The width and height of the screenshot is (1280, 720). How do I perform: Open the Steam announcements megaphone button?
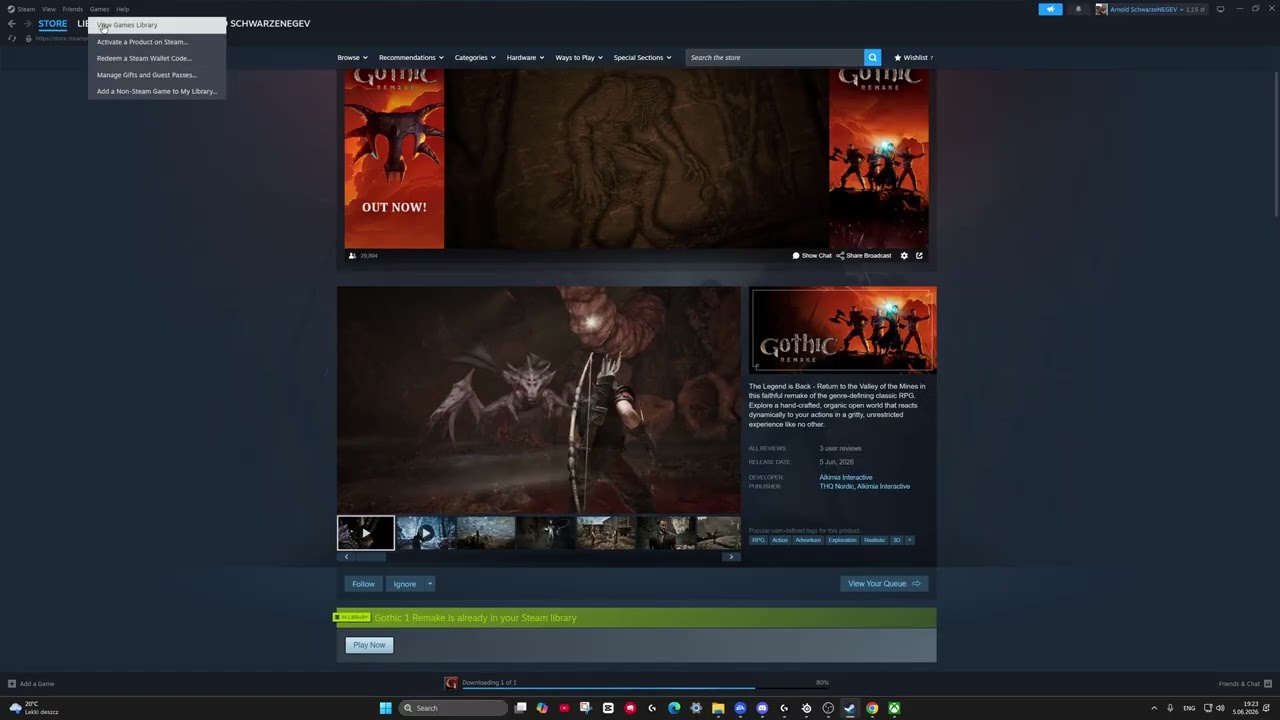point(1050,9)
